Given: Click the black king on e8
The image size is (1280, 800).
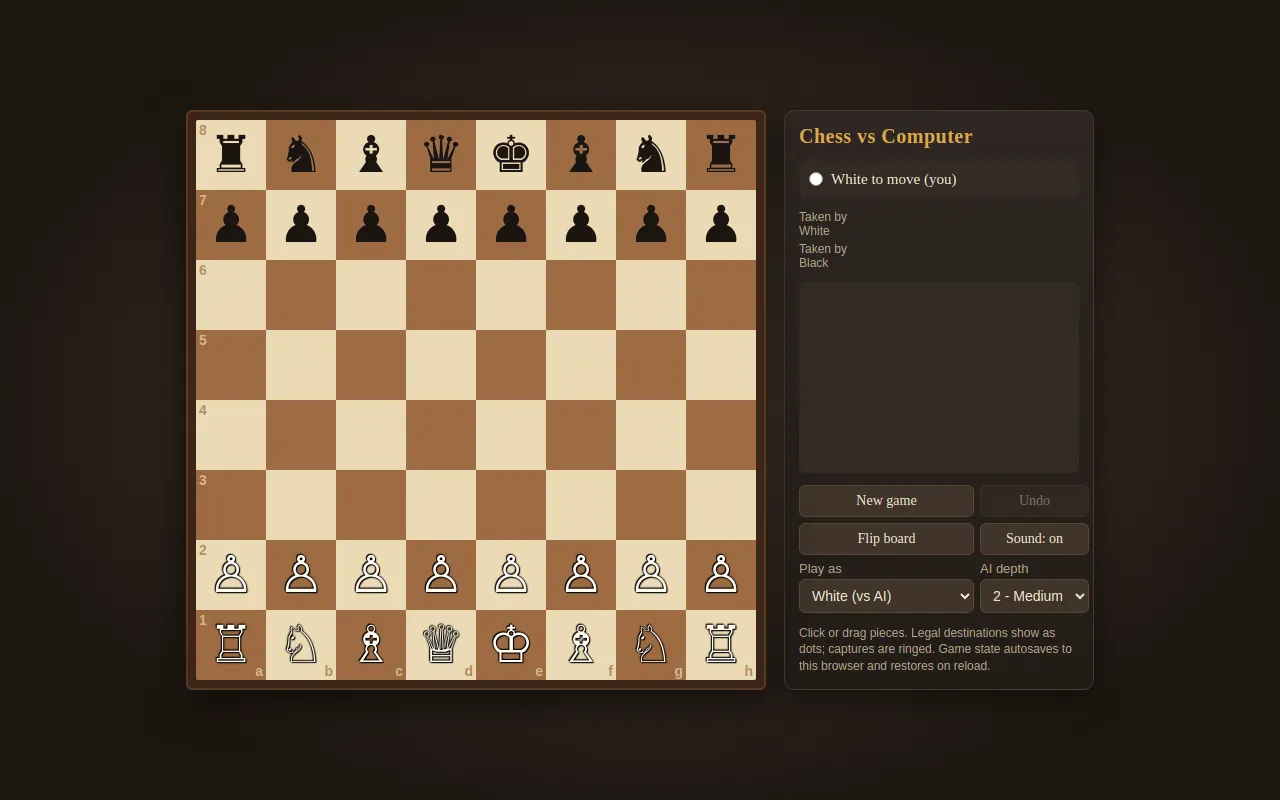Looking at the screenshot, I should coord(511,155).
